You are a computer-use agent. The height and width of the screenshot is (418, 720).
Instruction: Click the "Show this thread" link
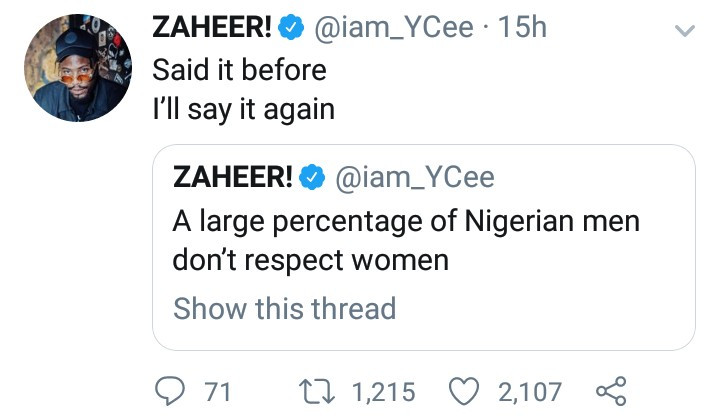(285, 308)
